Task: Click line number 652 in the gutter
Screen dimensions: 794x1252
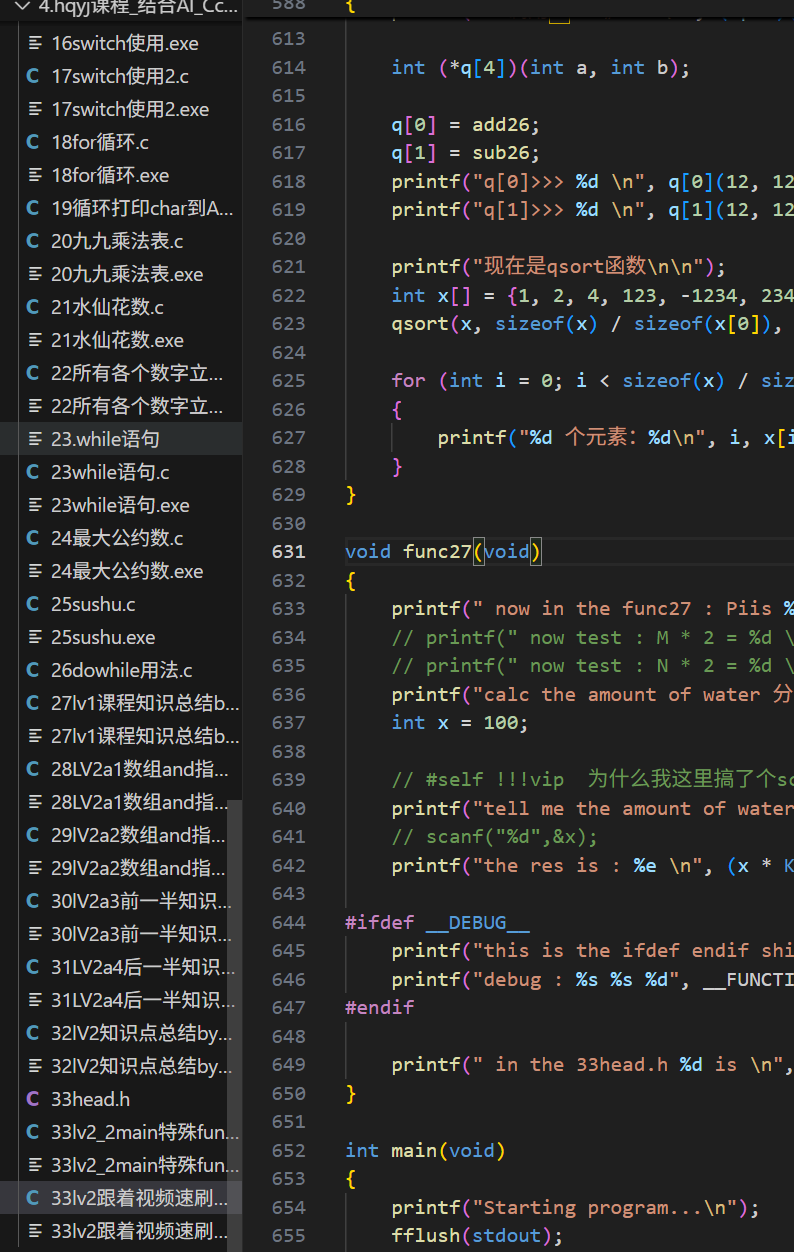Action: (x=288, y=1150)
